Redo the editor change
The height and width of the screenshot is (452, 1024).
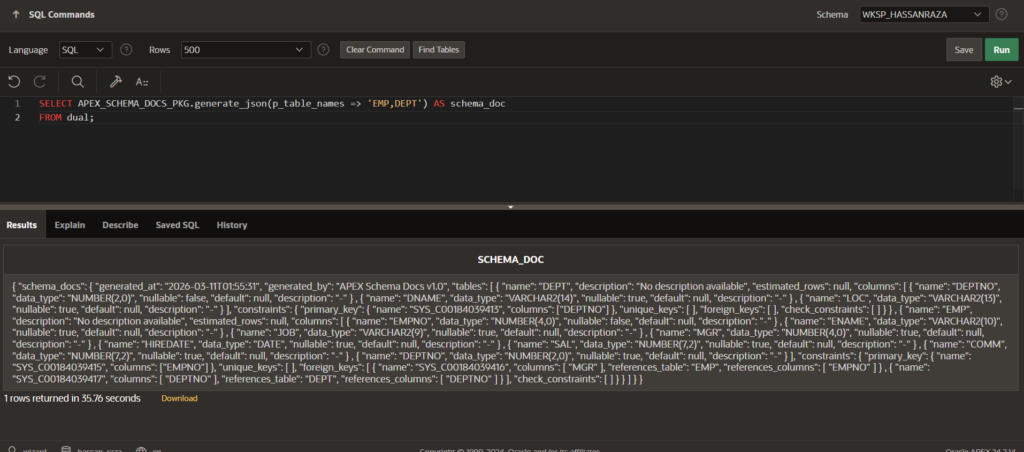click(x=40, y=81)
